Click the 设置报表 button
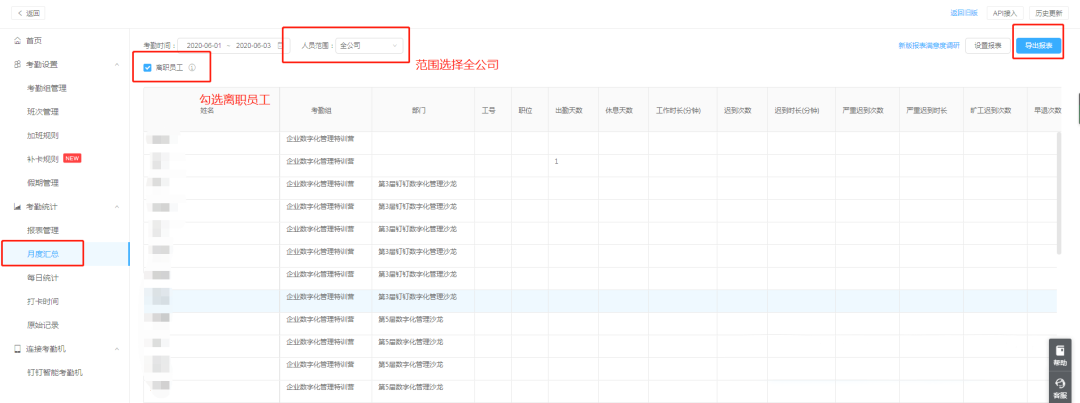 tap(988, 46)
